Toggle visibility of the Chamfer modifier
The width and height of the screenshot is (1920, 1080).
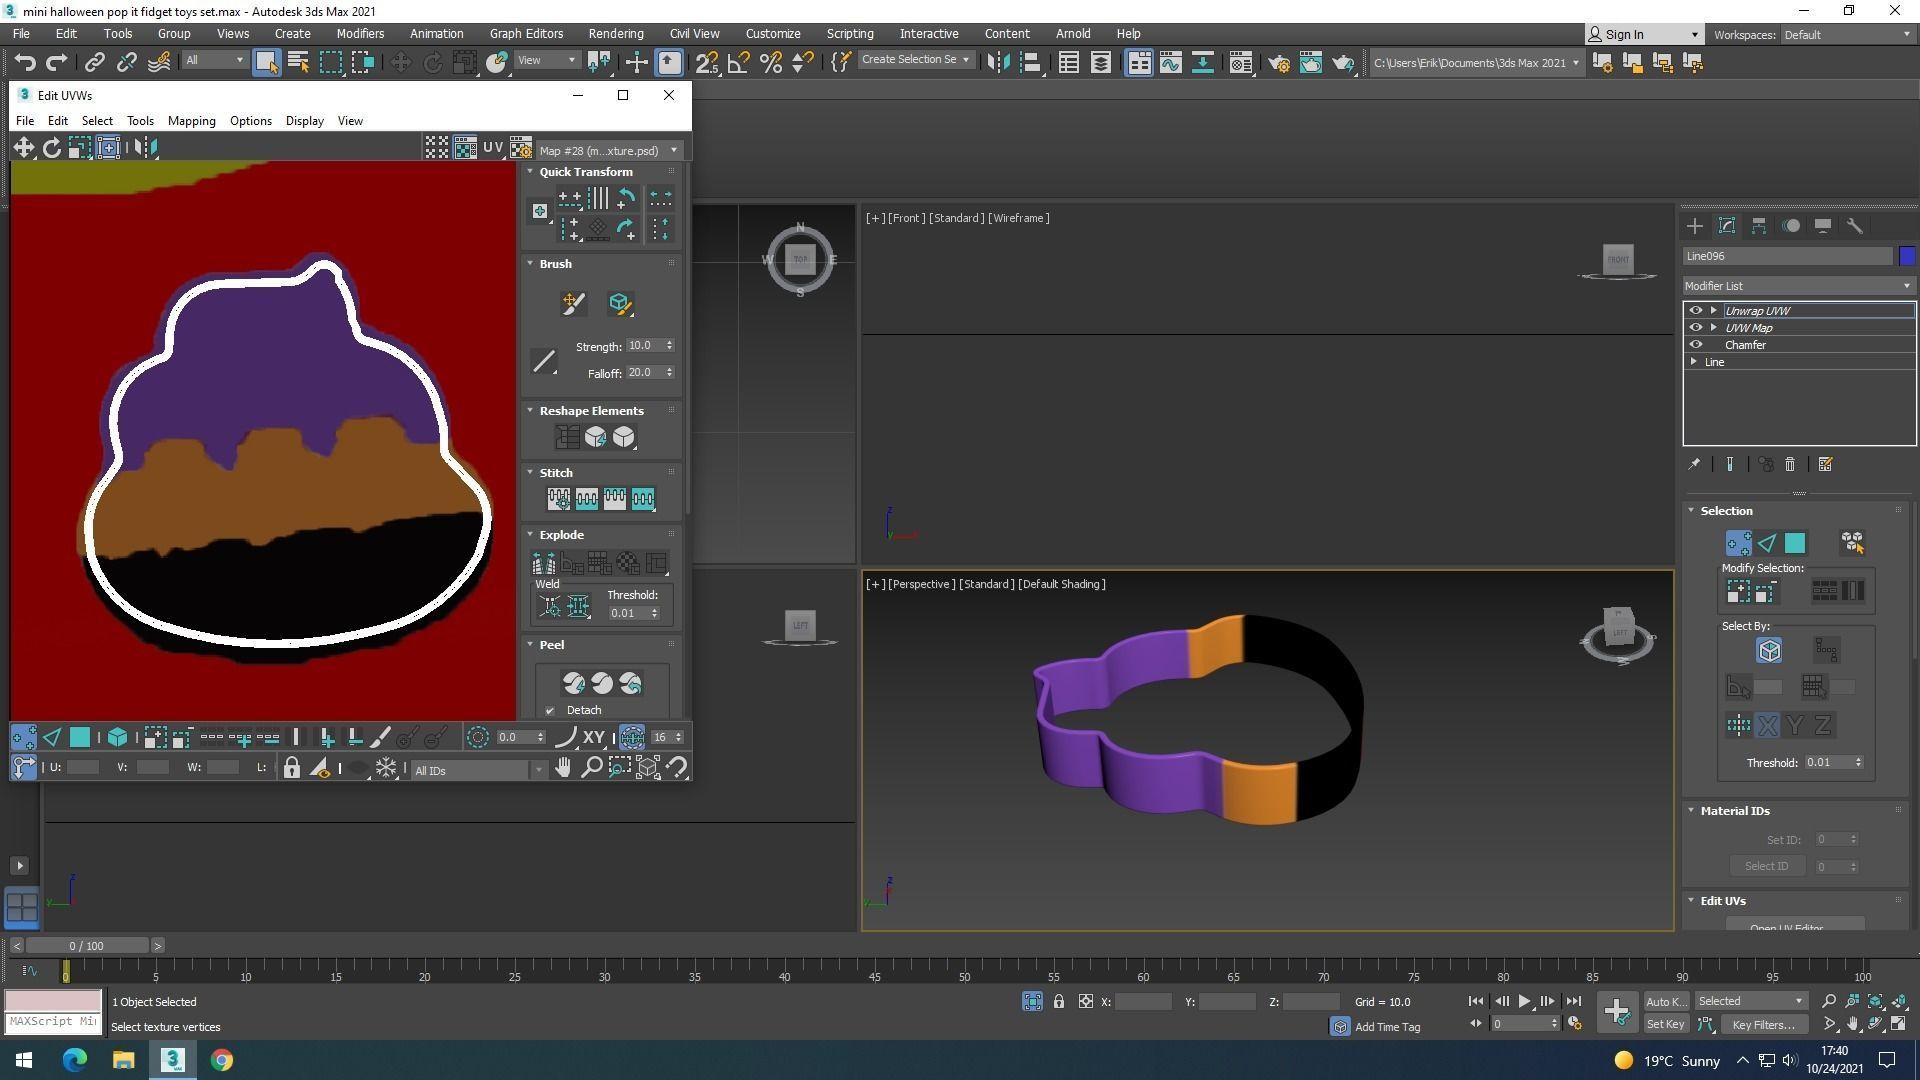(x=1695, y=345)
